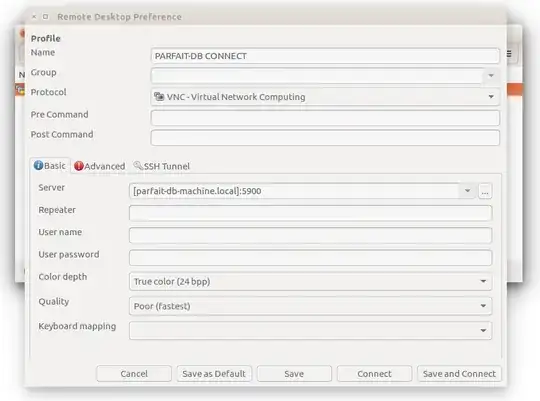
Task: Open the Keyboard mapping dropdown
Action: (x=310, y=330)
